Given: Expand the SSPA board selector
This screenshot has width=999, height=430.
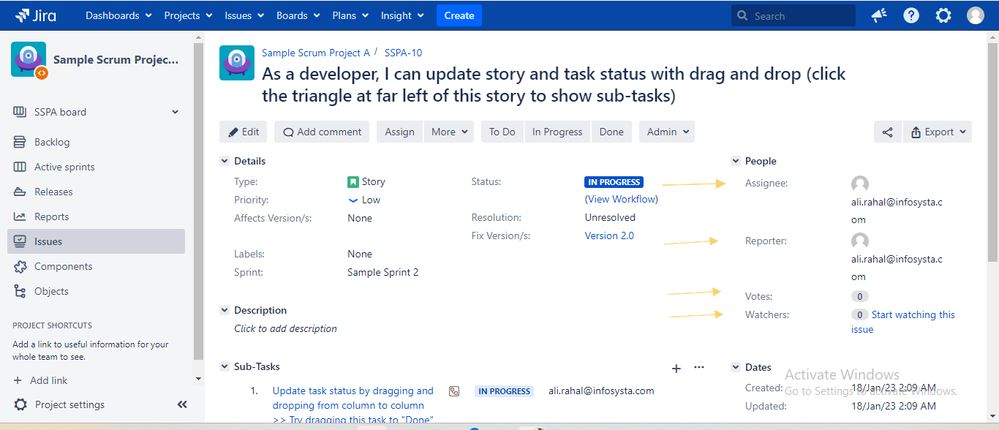Looking at the screenshot, I should pos(175,112).
